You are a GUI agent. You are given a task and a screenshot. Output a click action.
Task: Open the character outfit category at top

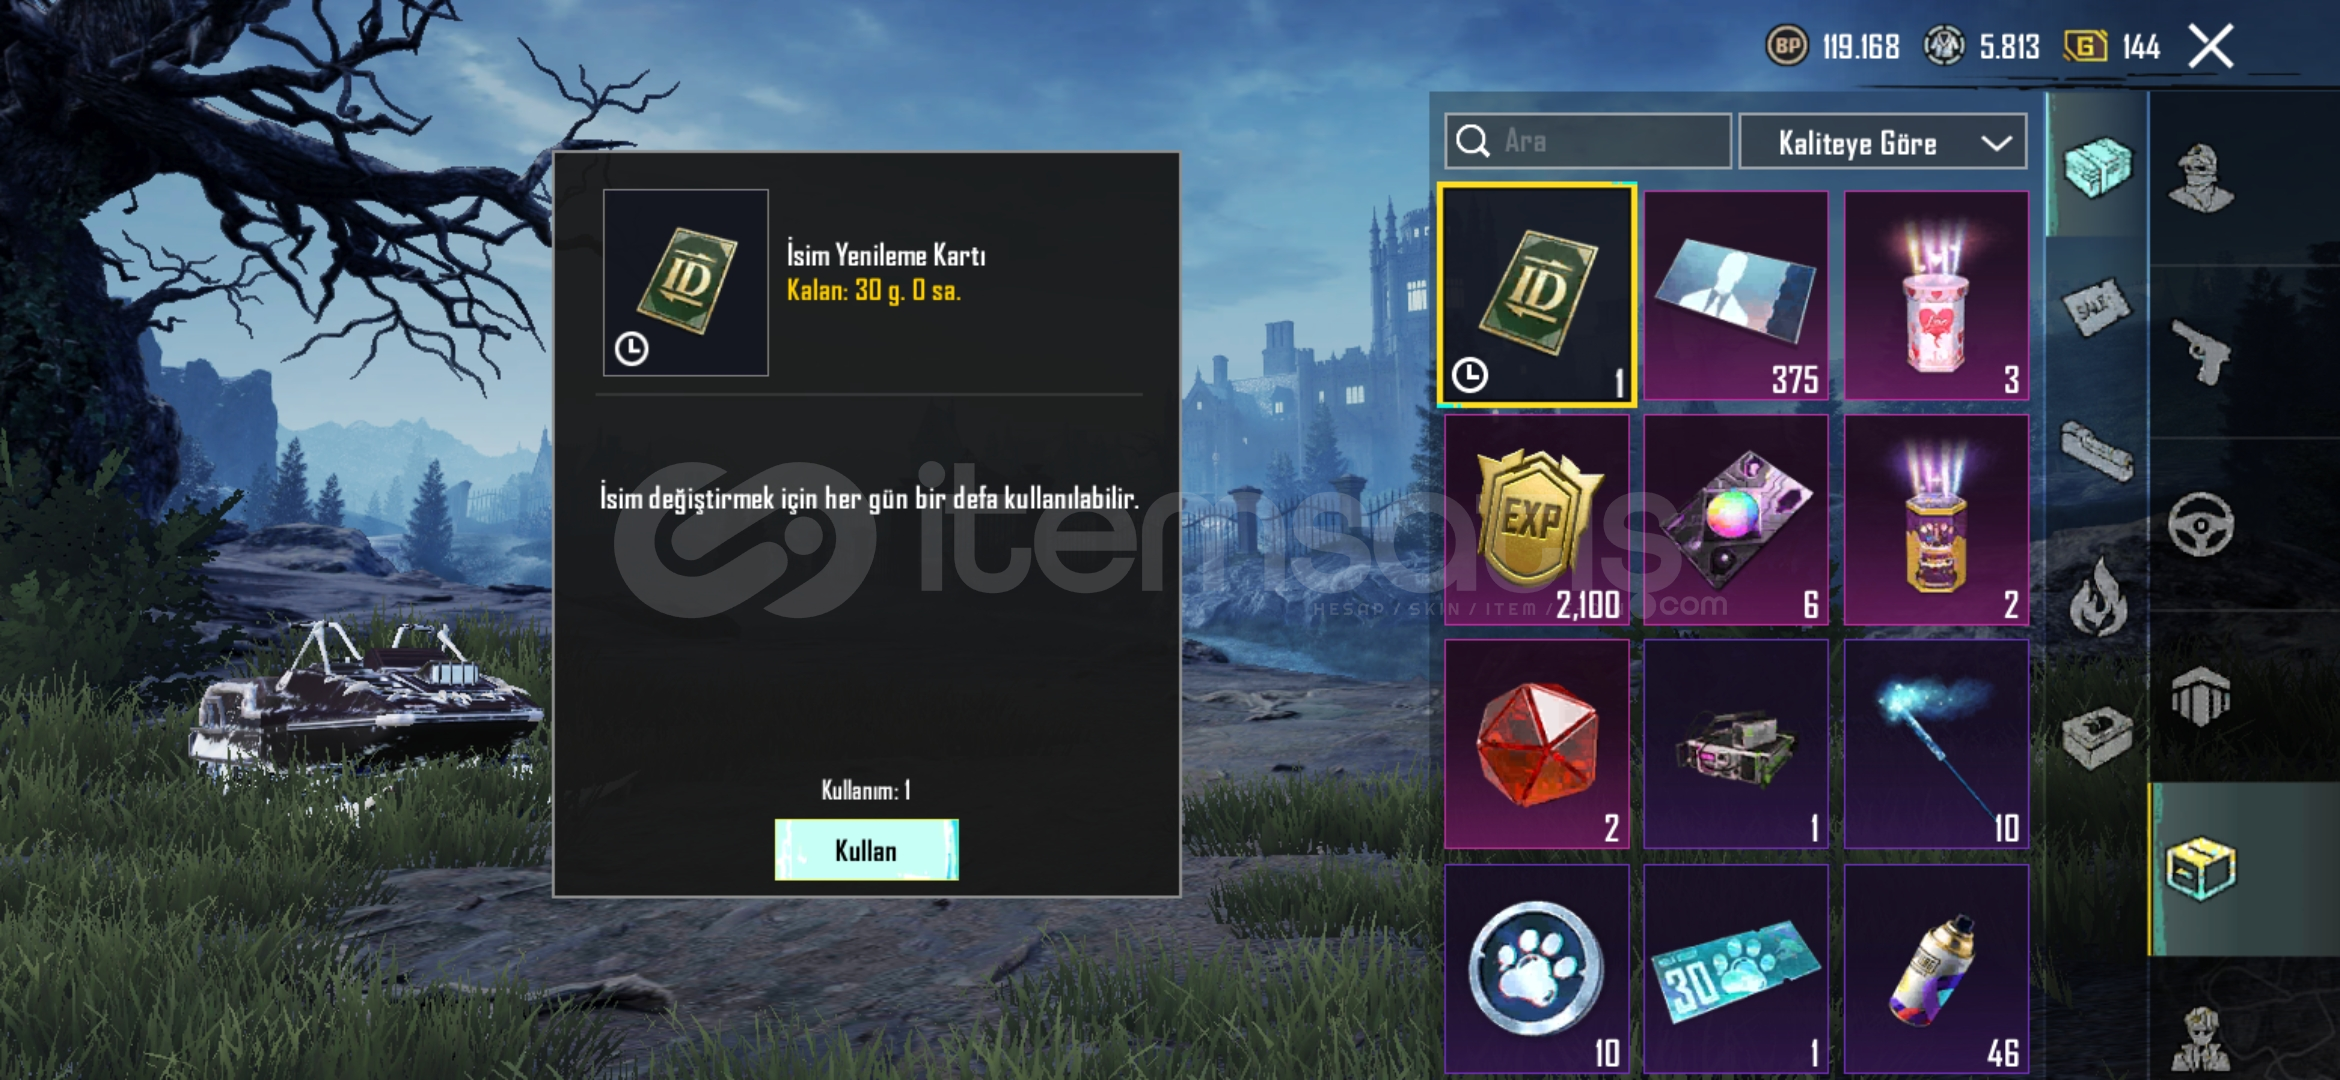2201,178
